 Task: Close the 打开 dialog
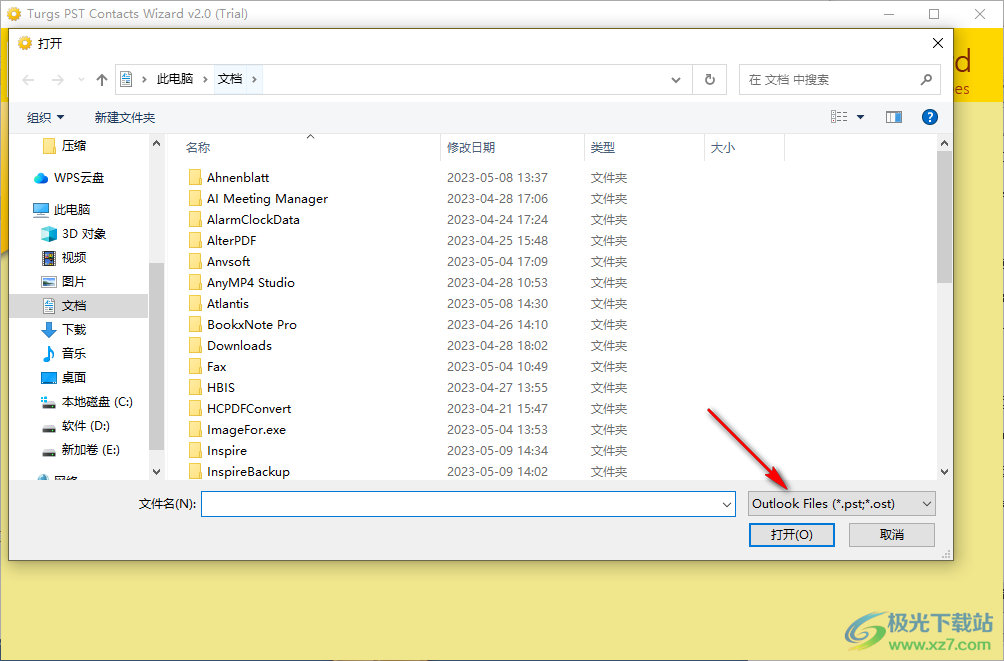[937, 43]
